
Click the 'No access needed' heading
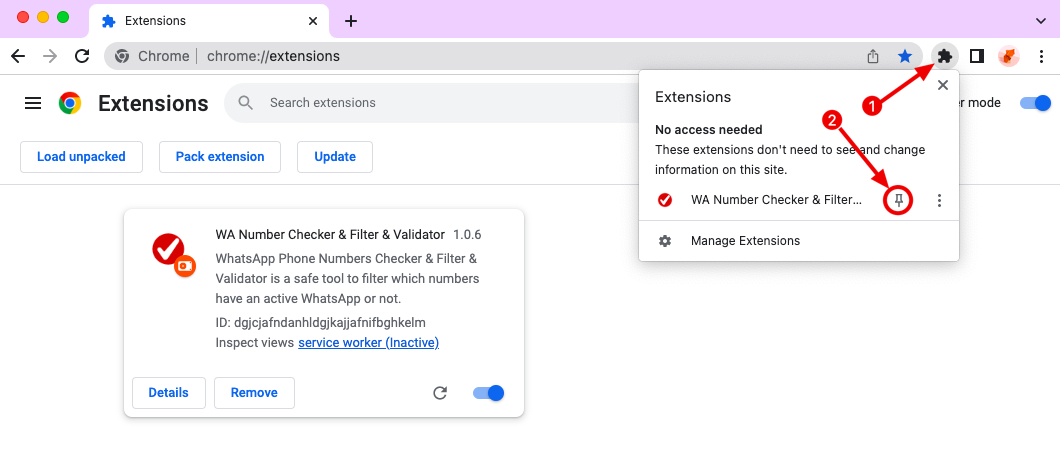pos(708,129)
